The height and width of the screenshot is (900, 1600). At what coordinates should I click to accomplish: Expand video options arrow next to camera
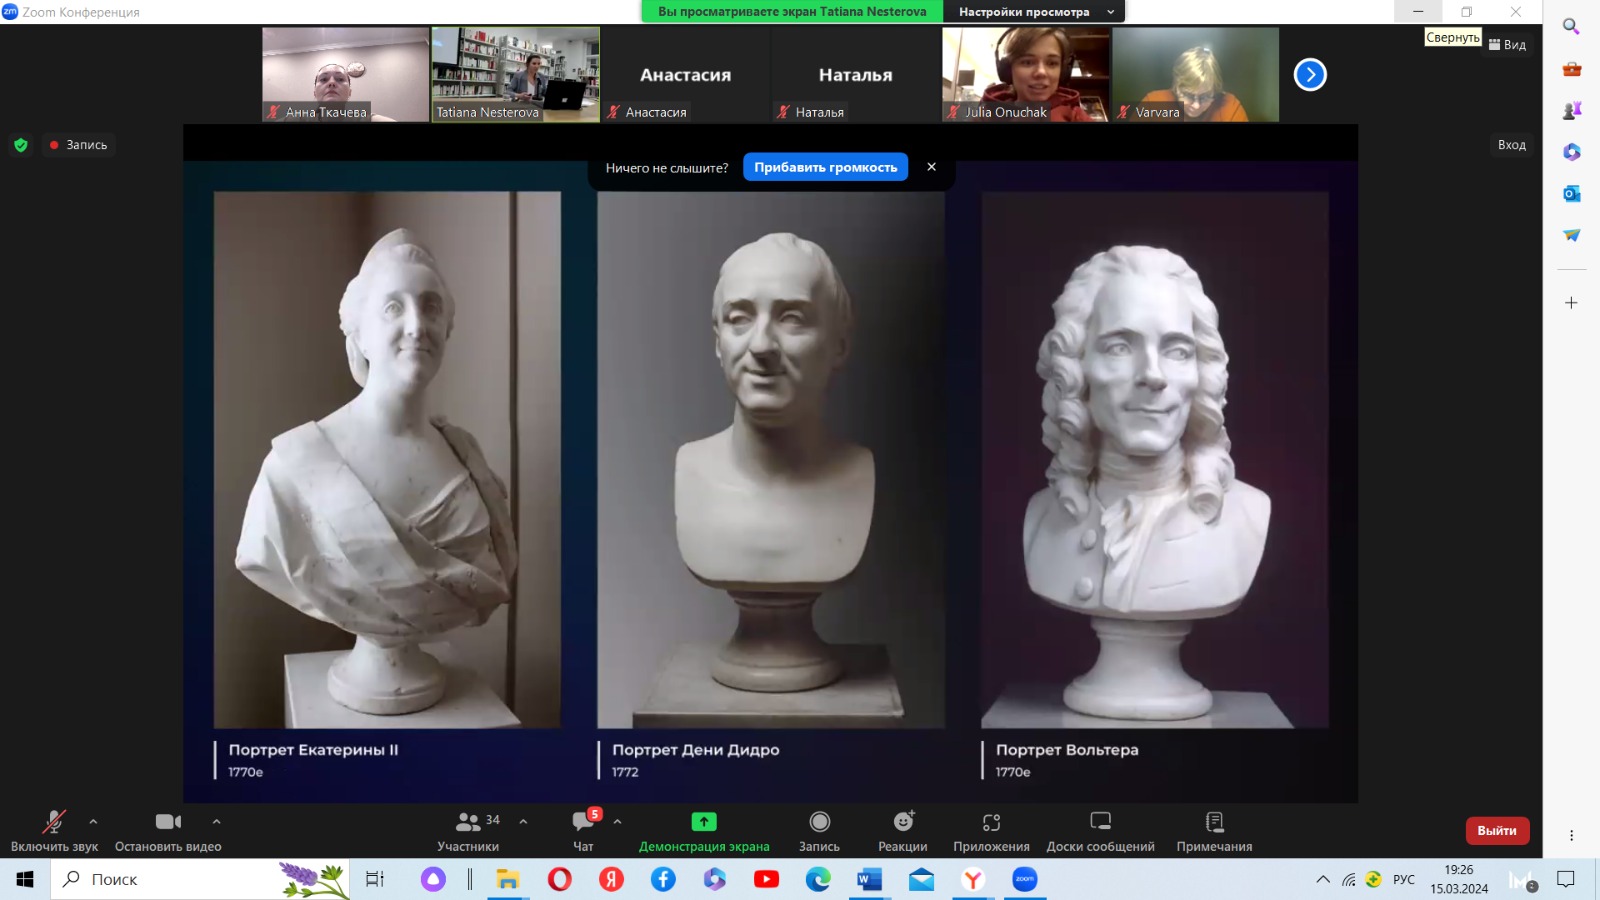(216, 821)
